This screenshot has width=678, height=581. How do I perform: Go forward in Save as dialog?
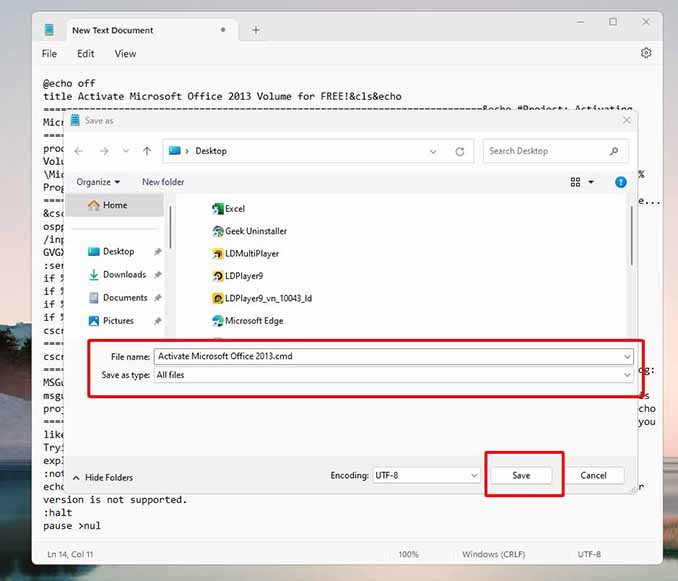[x=104, y=151]
